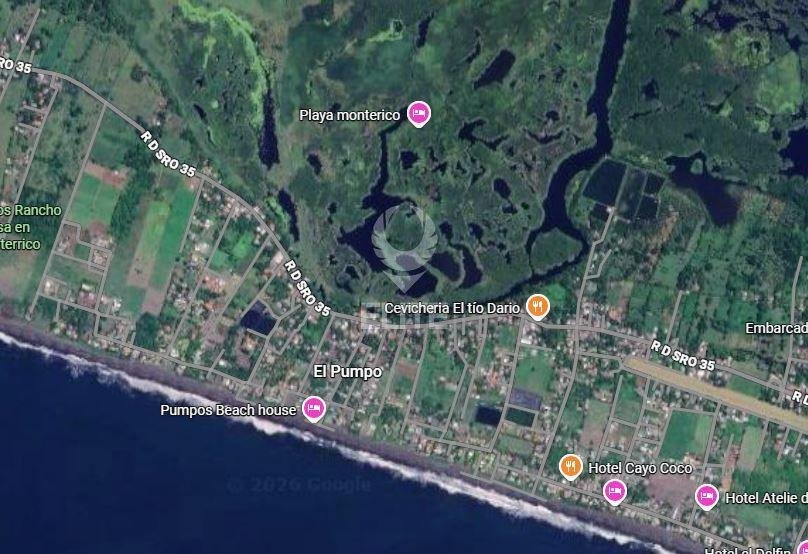Click the El Pumpo locality label
Image resolution: width=808 pixels, height=554 pixels.
click(348, 372)
